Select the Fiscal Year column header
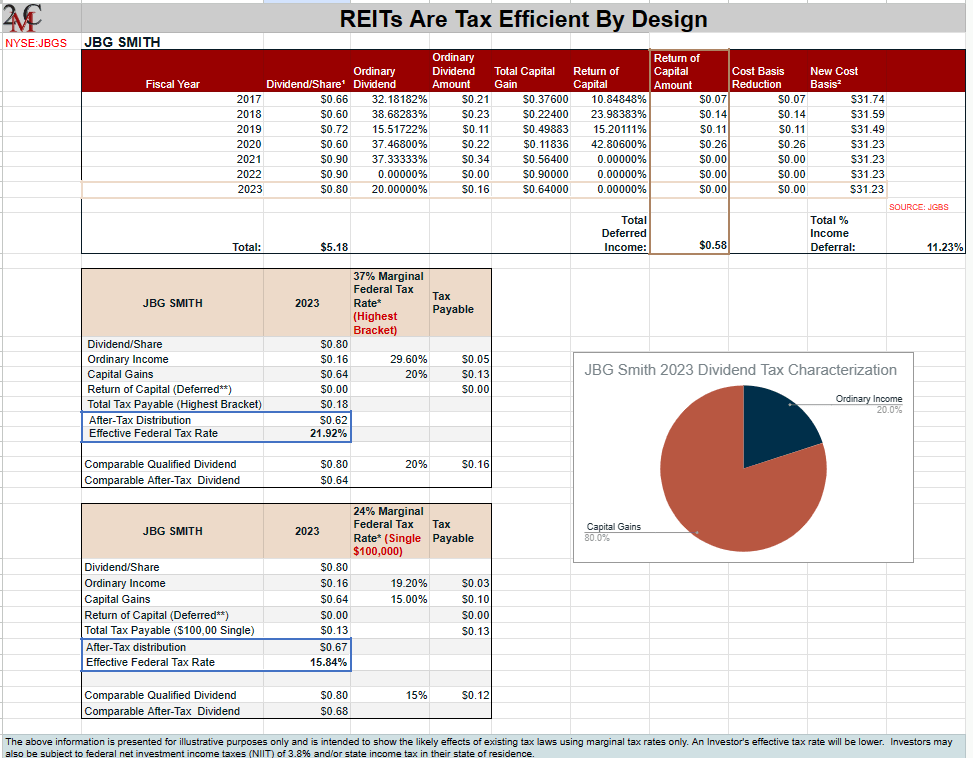973x758 pixels. 173,84
